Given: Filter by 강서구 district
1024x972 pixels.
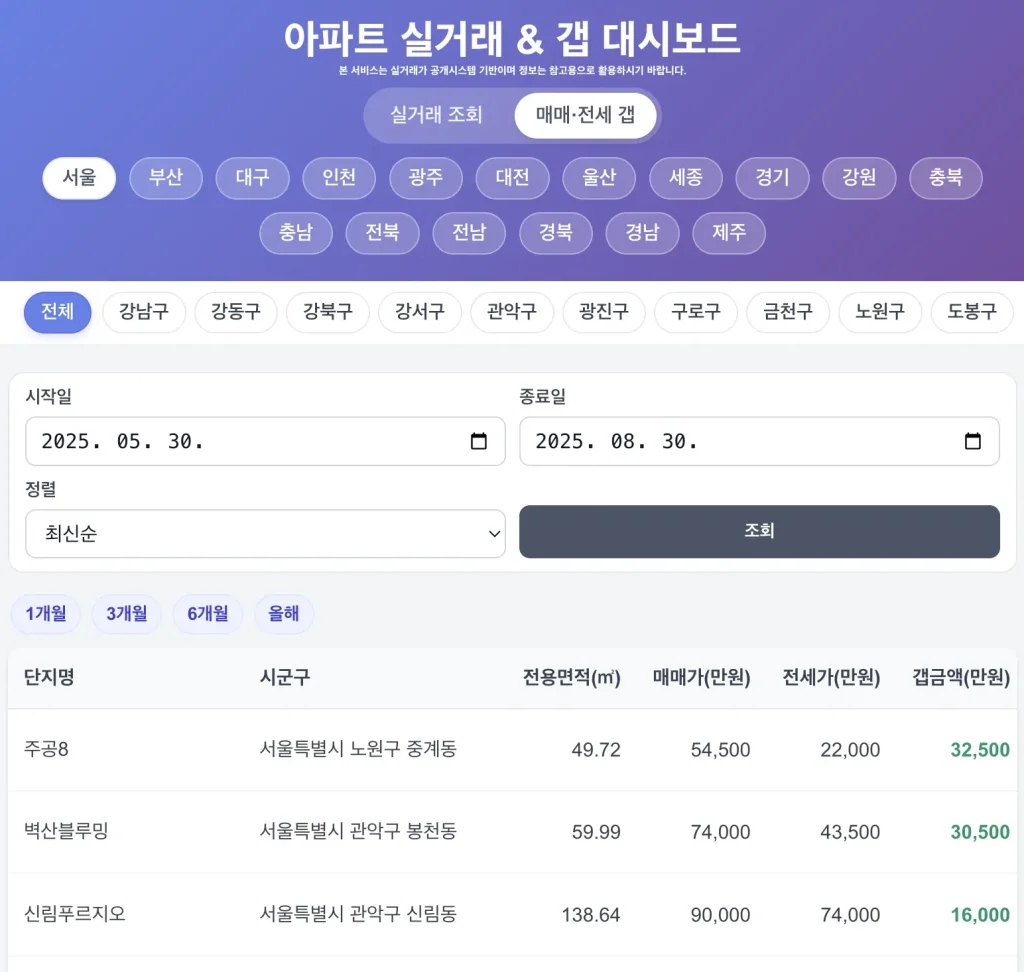Looking at the screenshot, I should pyautogui.click(x=420, y=312).
